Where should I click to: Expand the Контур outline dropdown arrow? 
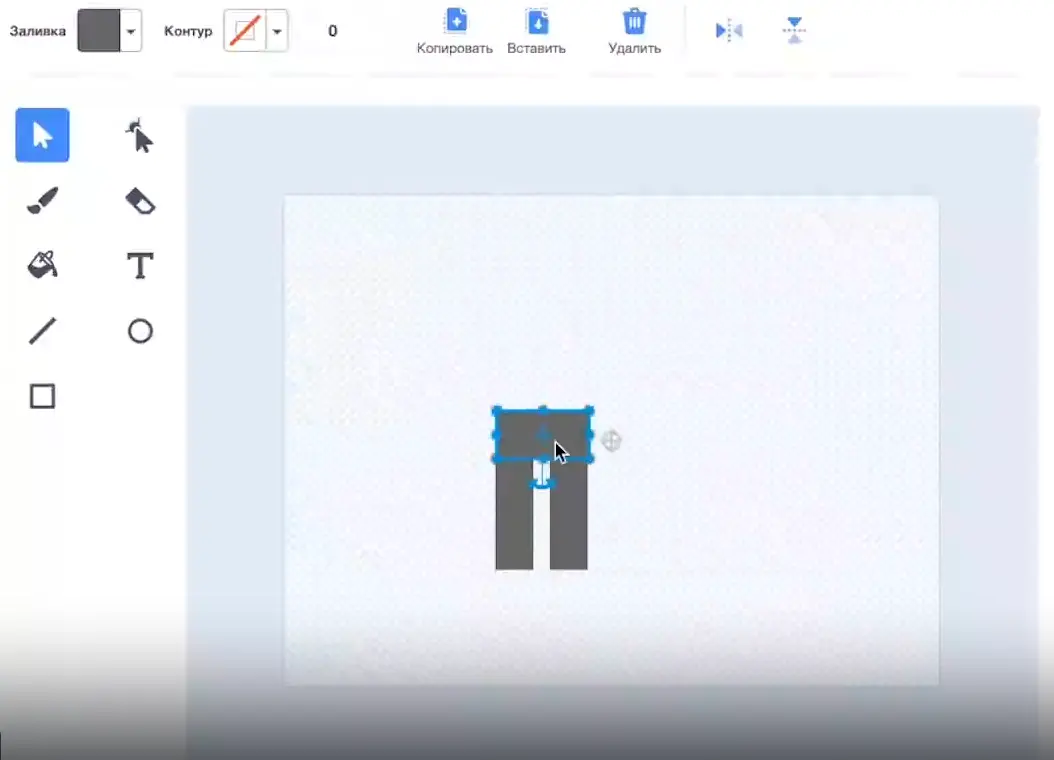tap(277, 31)
